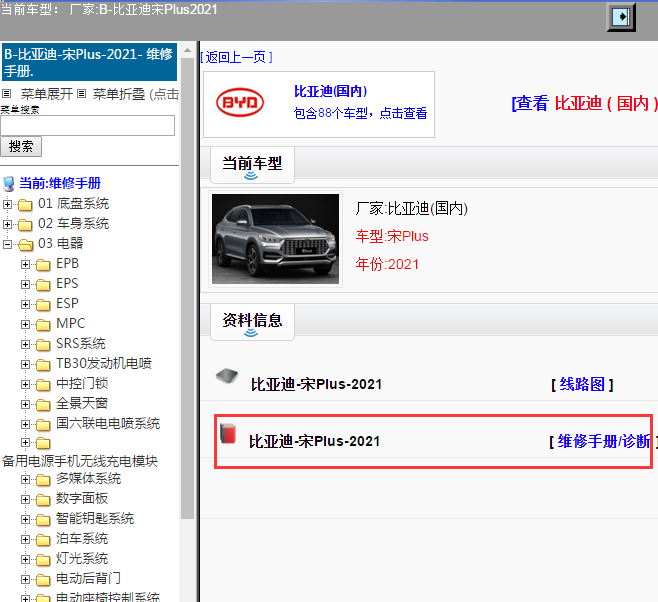Expand the SRS系统 node
This screenshot has width=658, height=602.
(25, 344)
